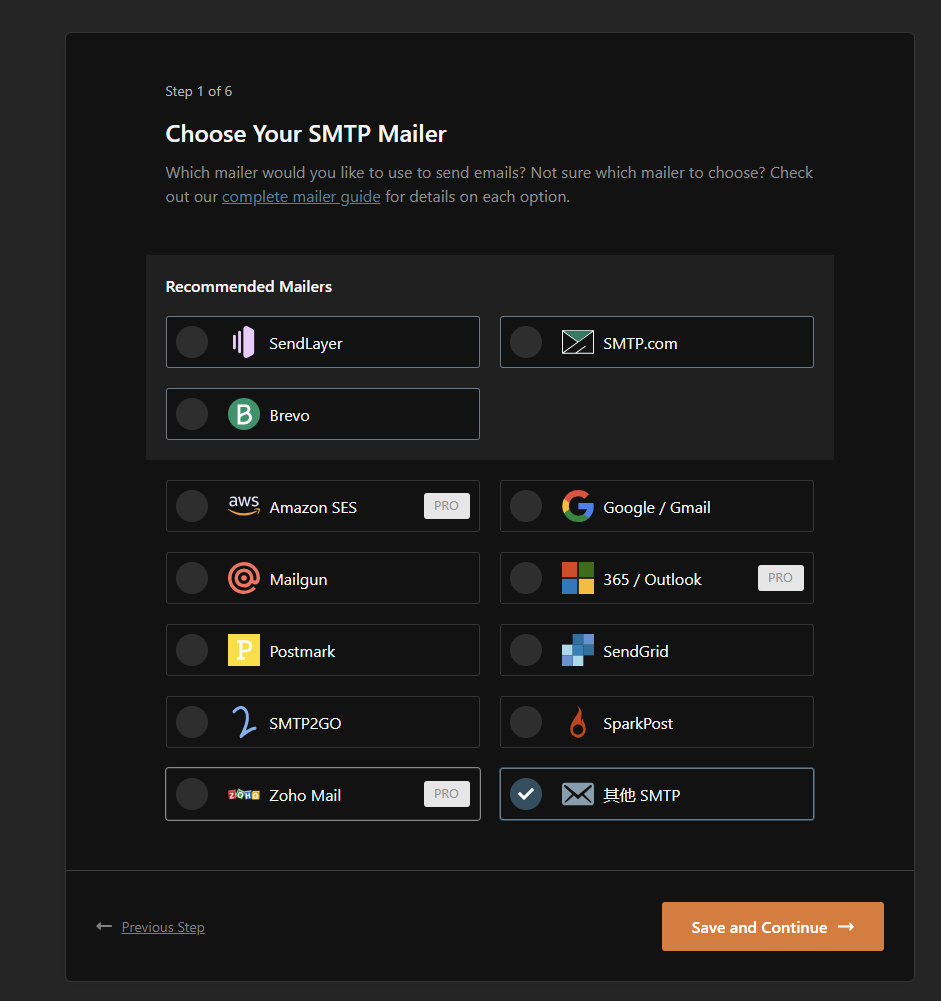Select the Brevo mailer radio button
This screenshot has height=1001, width=941.
[x=192, y=415]
